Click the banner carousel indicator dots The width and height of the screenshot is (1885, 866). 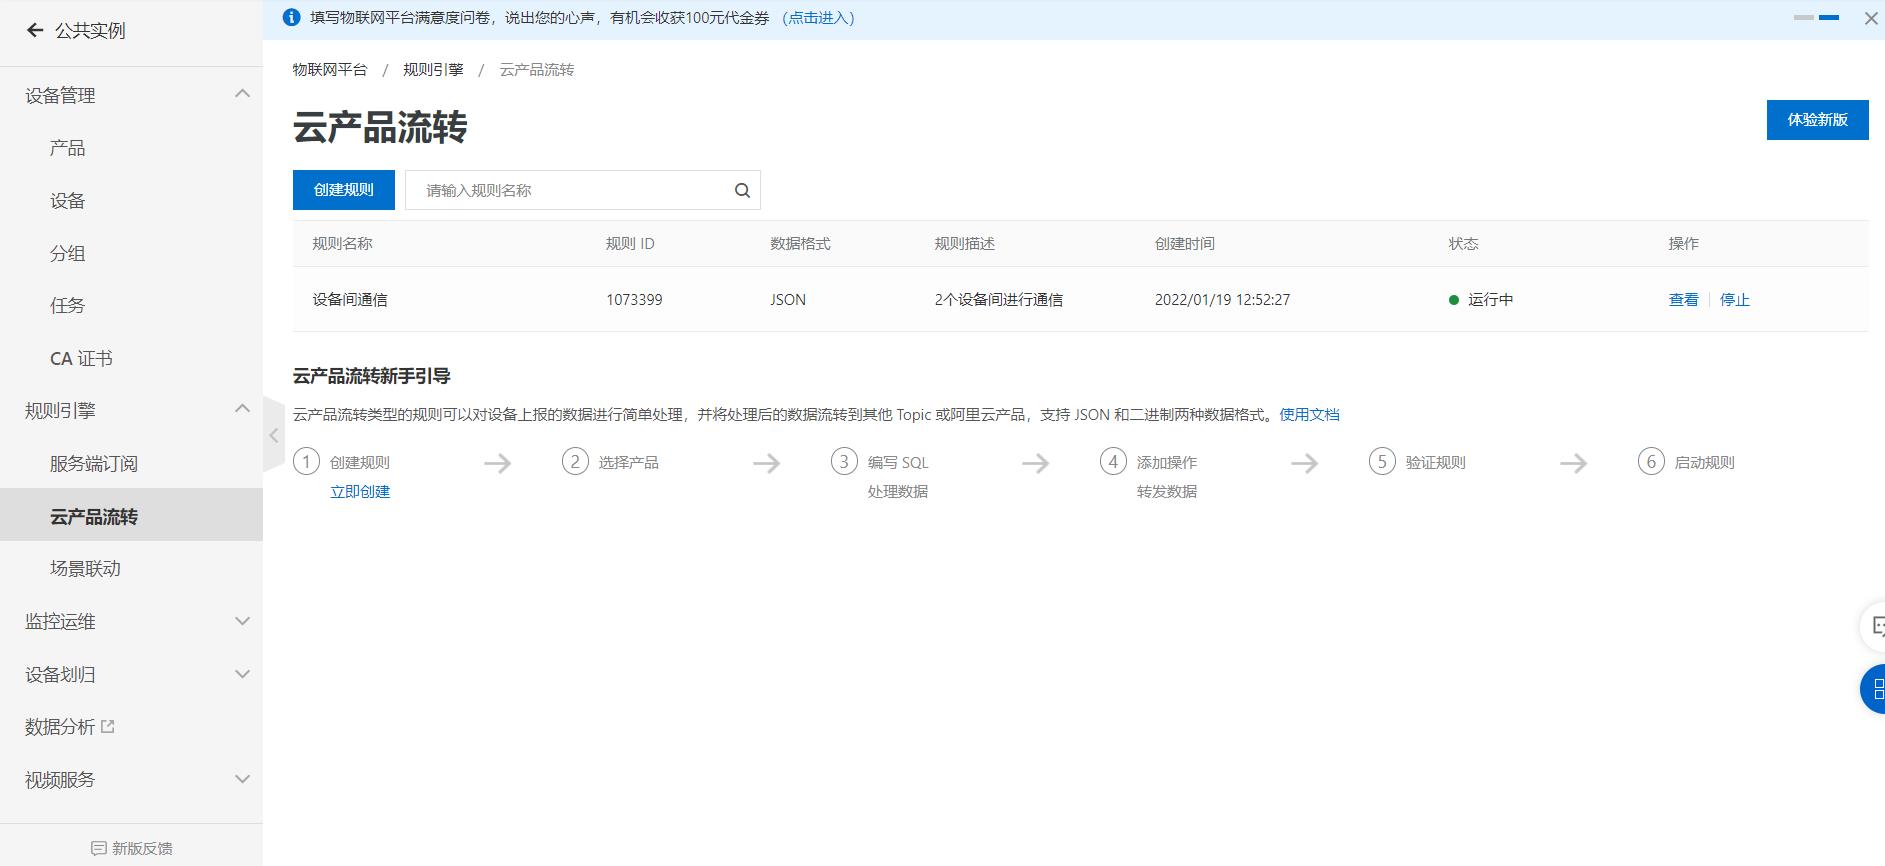pos(1816,18)
